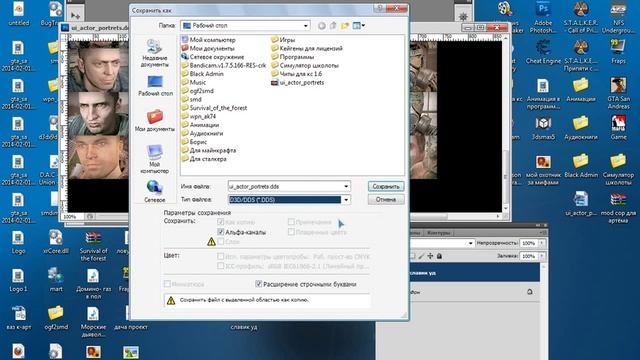The width and height of the screenshot is (640, 360).
Task: Expand the Тип файлов format dropdown
Action: pos(346,200)
